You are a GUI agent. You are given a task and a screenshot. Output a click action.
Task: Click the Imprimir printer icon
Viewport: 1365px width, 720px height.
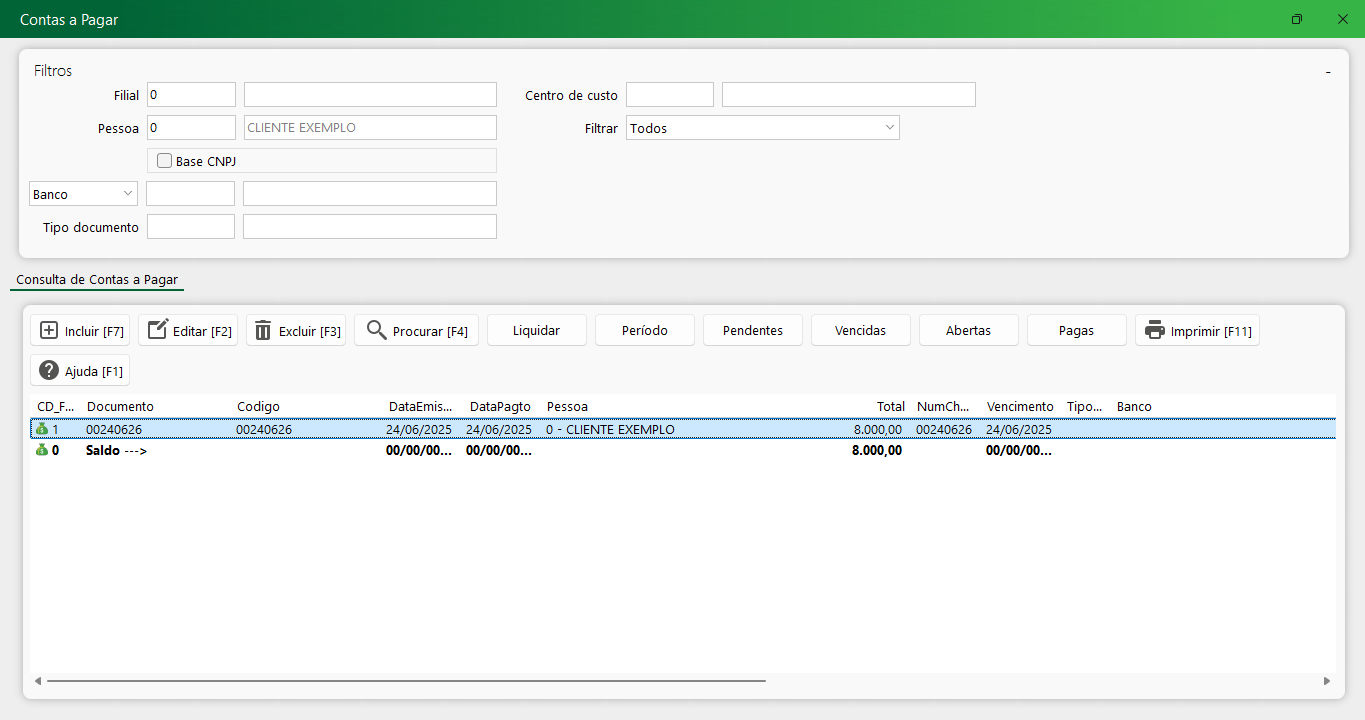click(x=1155, y=331)
